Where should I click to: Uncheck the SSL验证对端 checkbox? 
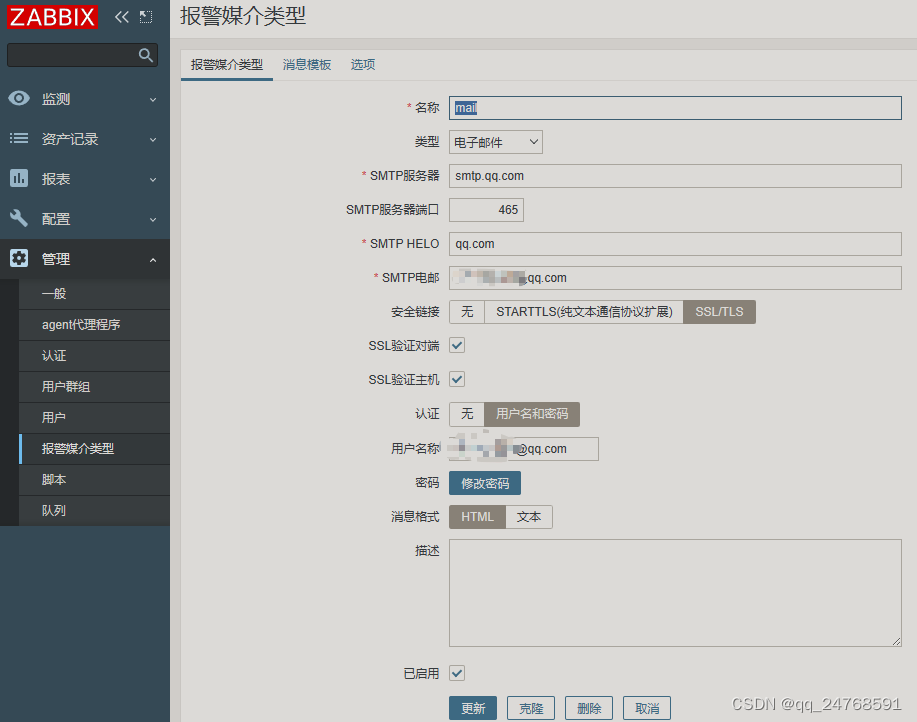(457, 345)
